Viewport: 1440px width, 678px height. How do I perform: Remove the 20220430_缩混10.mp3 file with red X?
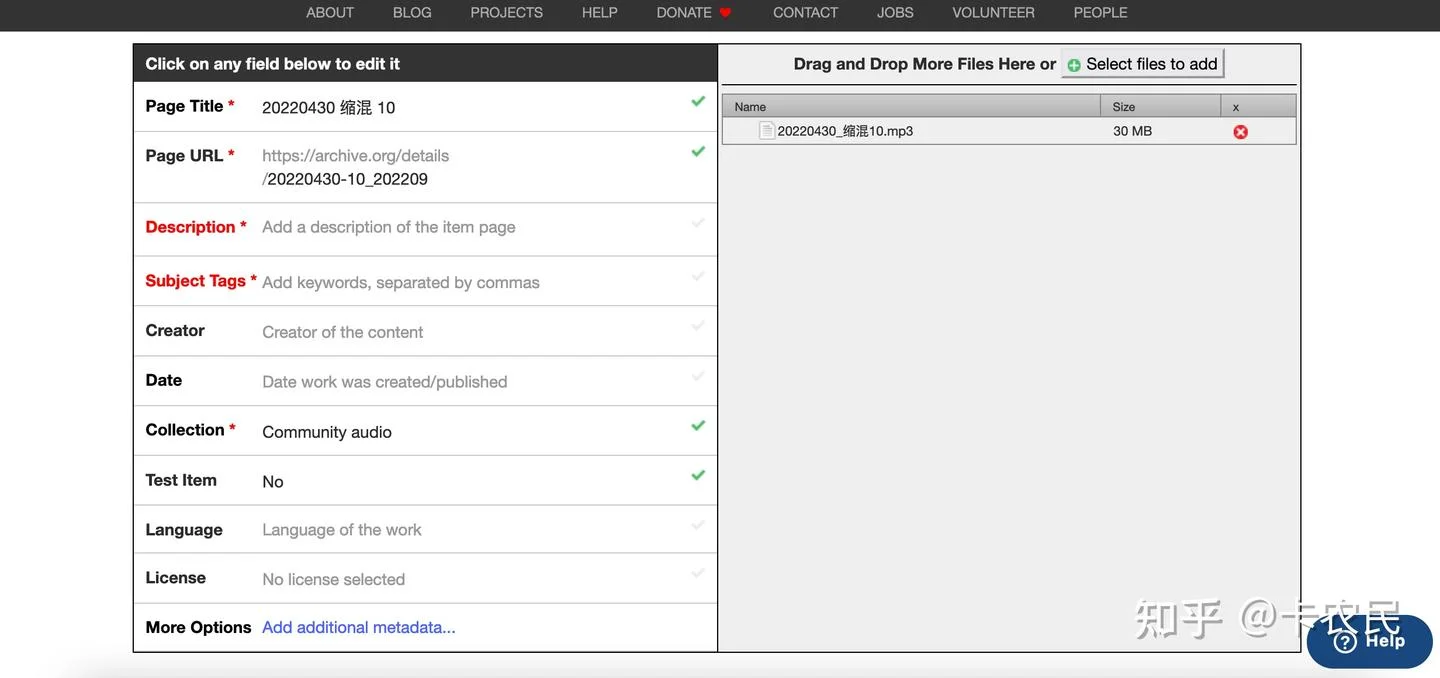(1240, 131)
